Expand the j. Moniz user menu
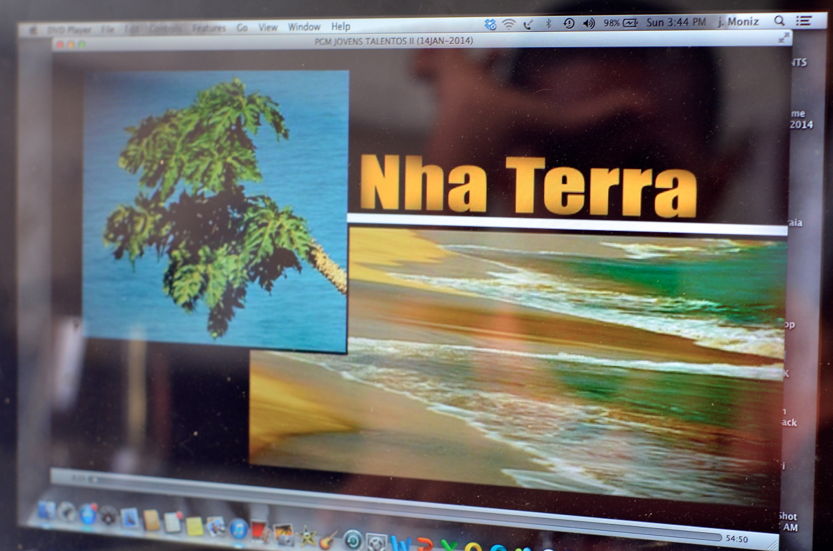 pos(738,22)
